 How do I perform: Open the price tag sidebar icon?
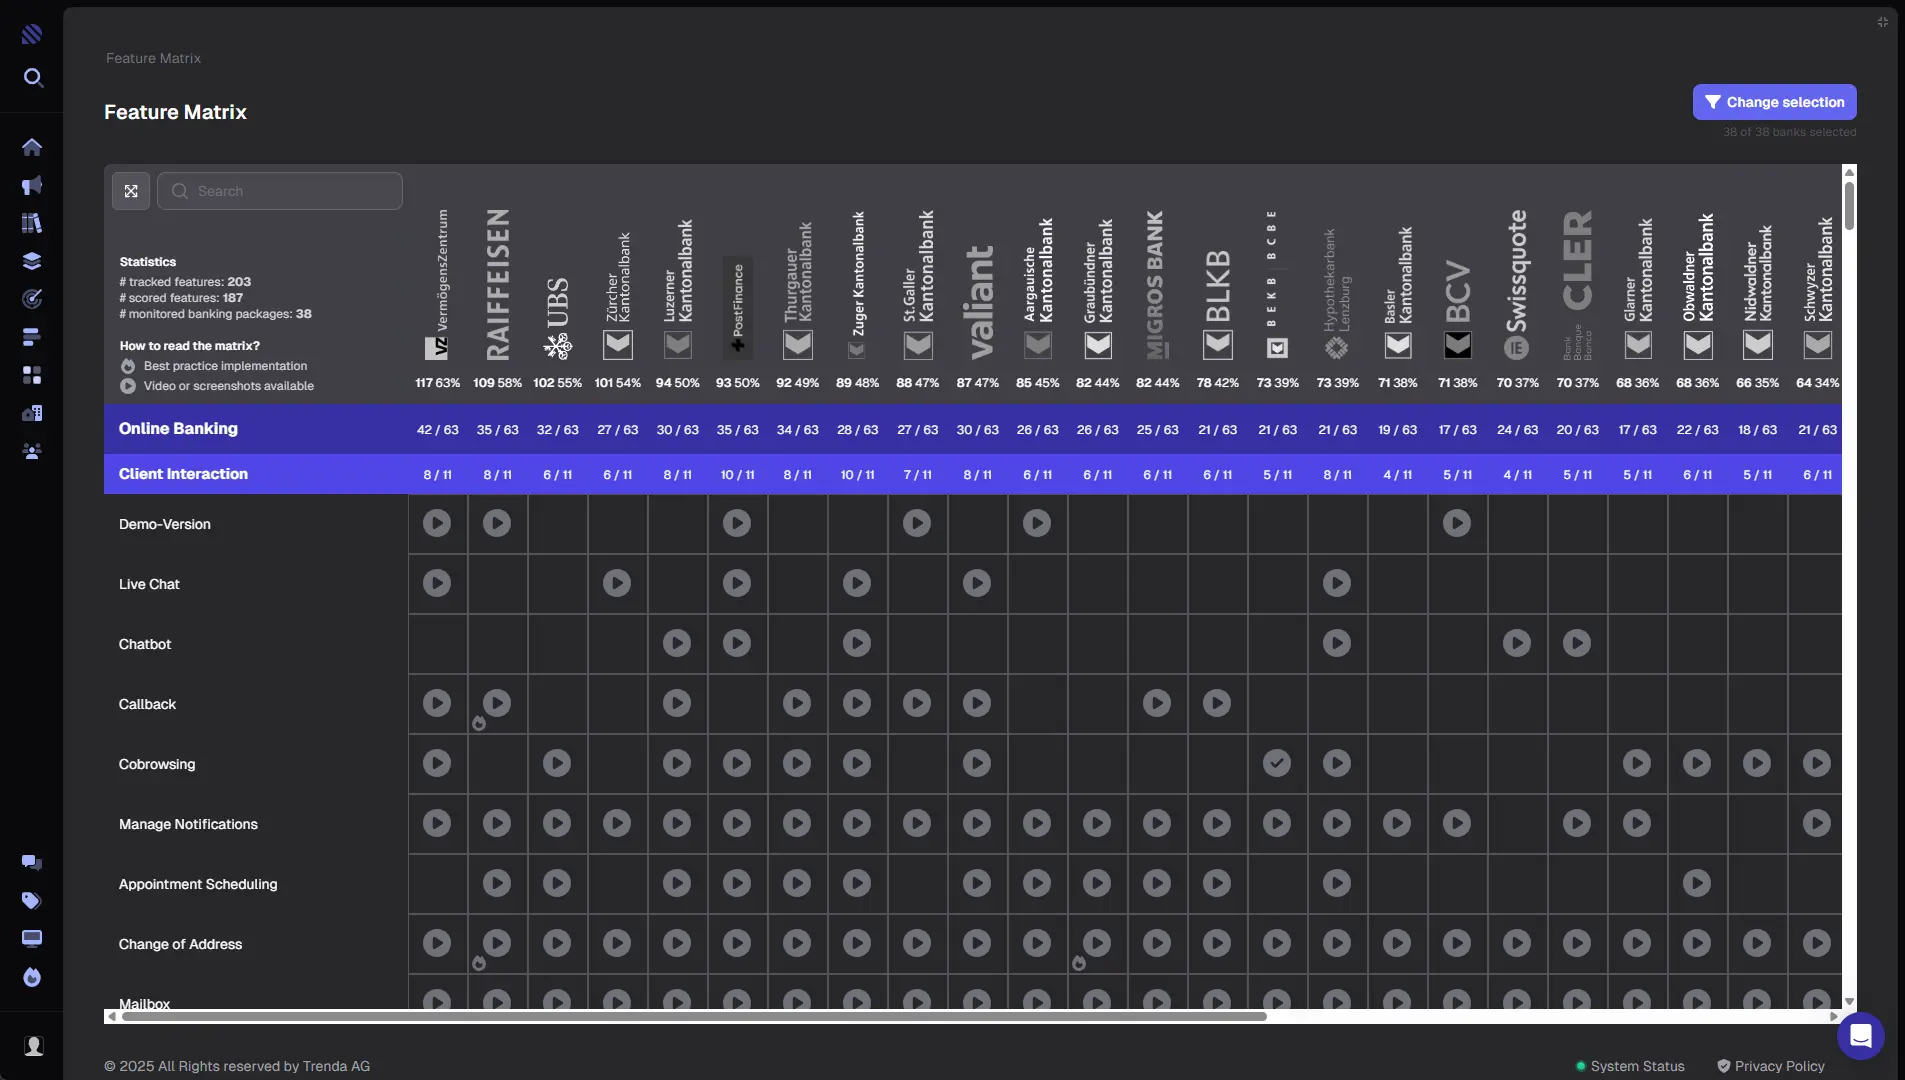(32, 901)
